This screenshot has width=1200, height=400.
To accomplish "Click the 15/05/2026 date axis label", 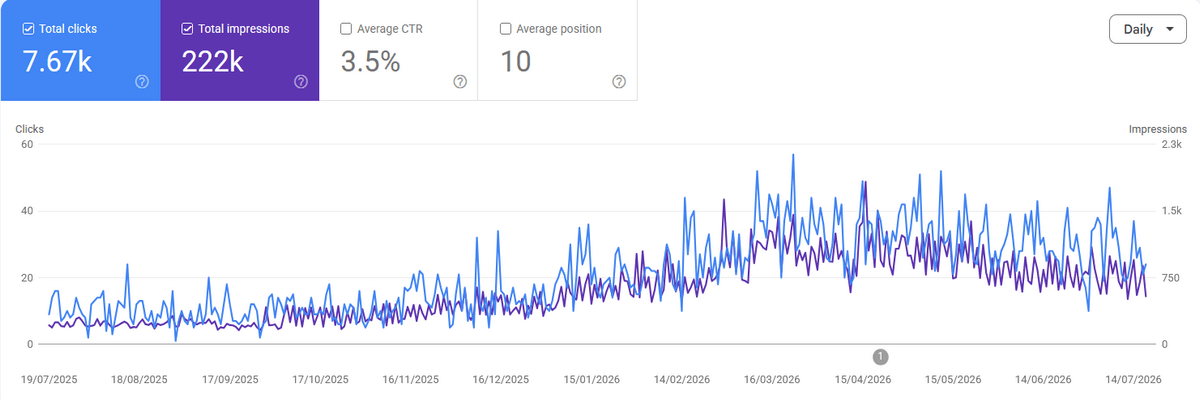I will click(953, 380).
